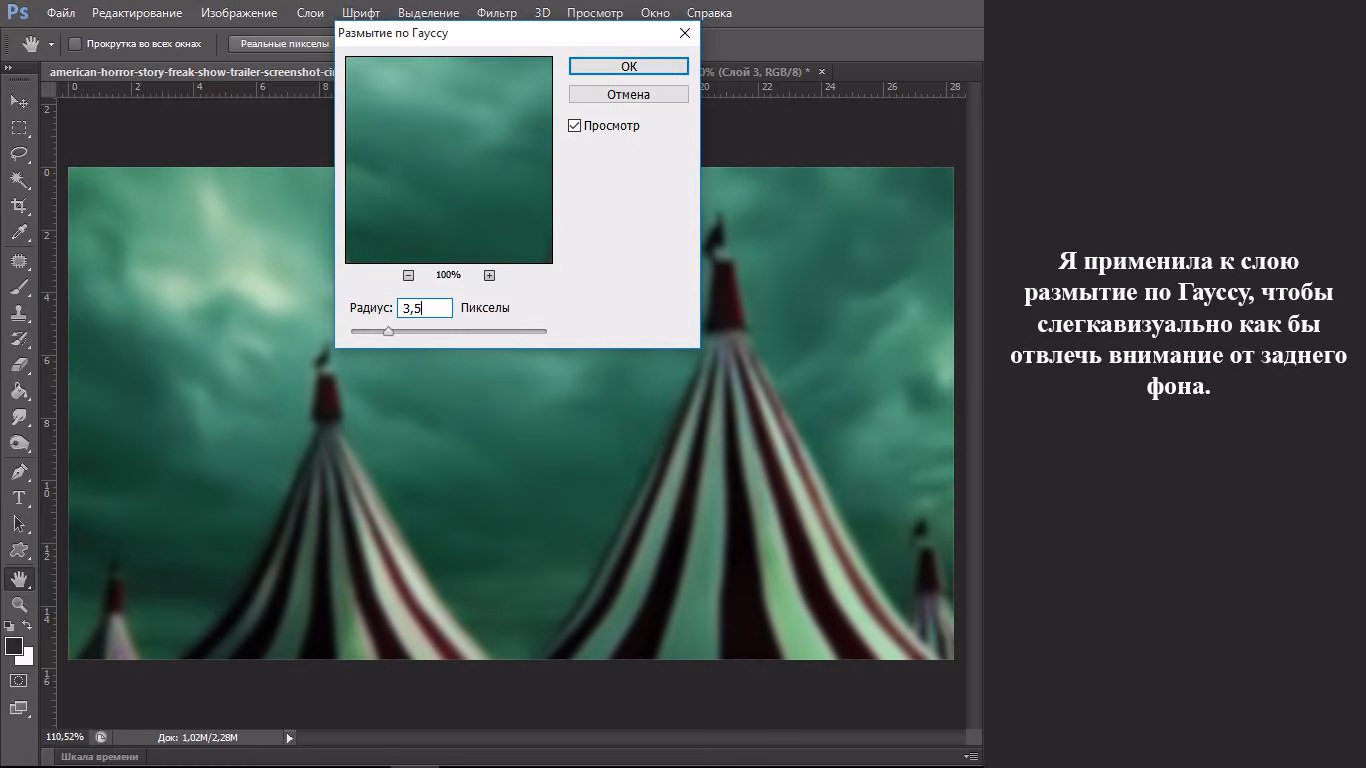Open the Слои menu
The height and width of the screenshot is (768, 1366).
point(310,13)
